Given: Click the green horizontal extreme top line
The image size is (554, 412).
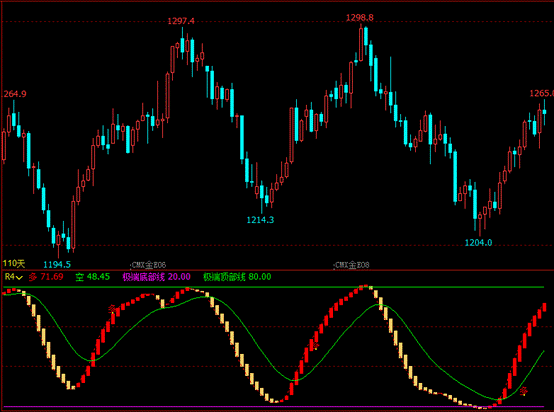Looking at the screenshot, I should point(273,287).
